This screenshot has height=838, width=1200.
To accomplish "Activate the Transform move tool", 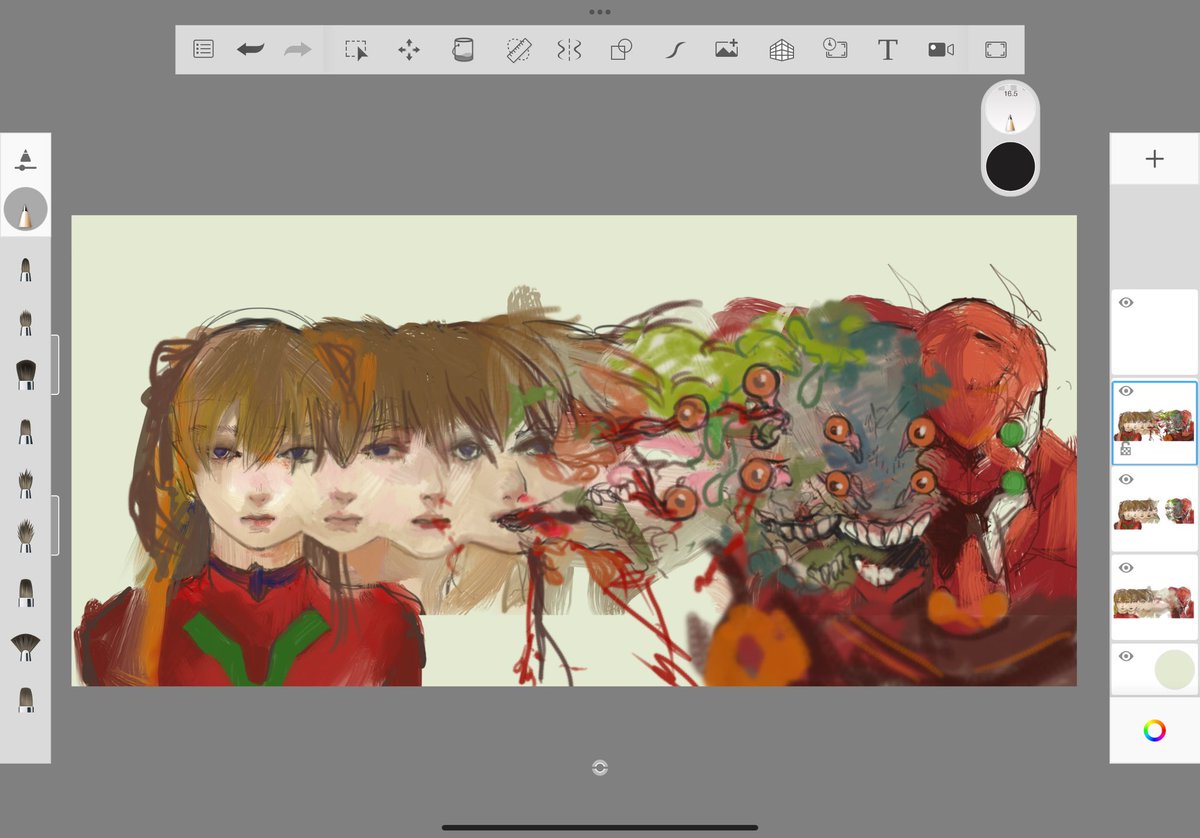I will 408,50.
